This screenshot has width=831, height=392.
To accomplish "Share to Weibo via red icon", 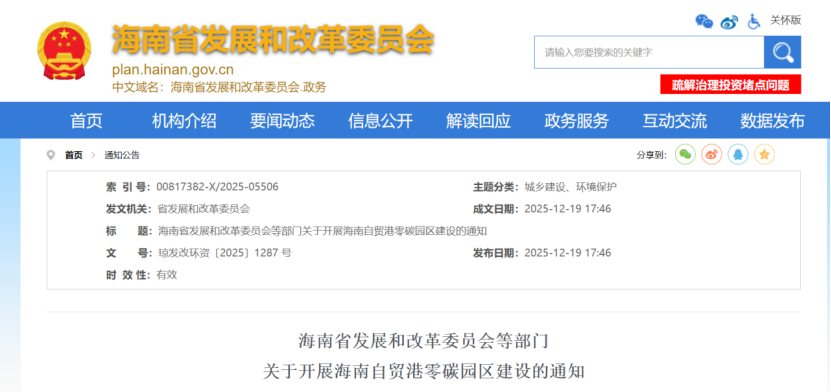I will click(712, 155).
